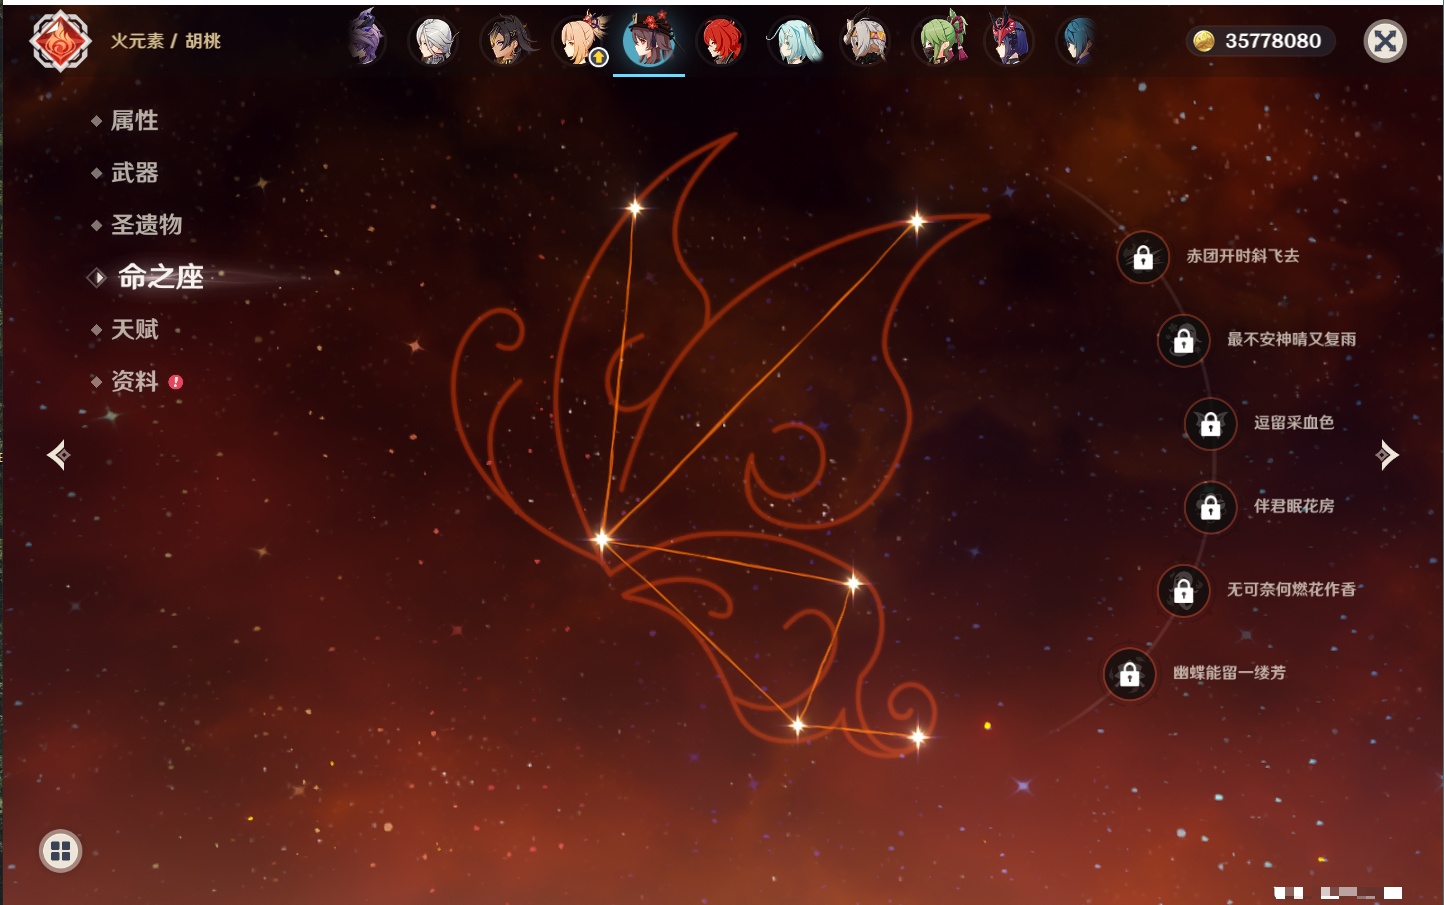Click the lock icon for 幽蝶能留一缕芳
The width and height of the screenshot is (1444, 905).
click(x=1130, y=674)
